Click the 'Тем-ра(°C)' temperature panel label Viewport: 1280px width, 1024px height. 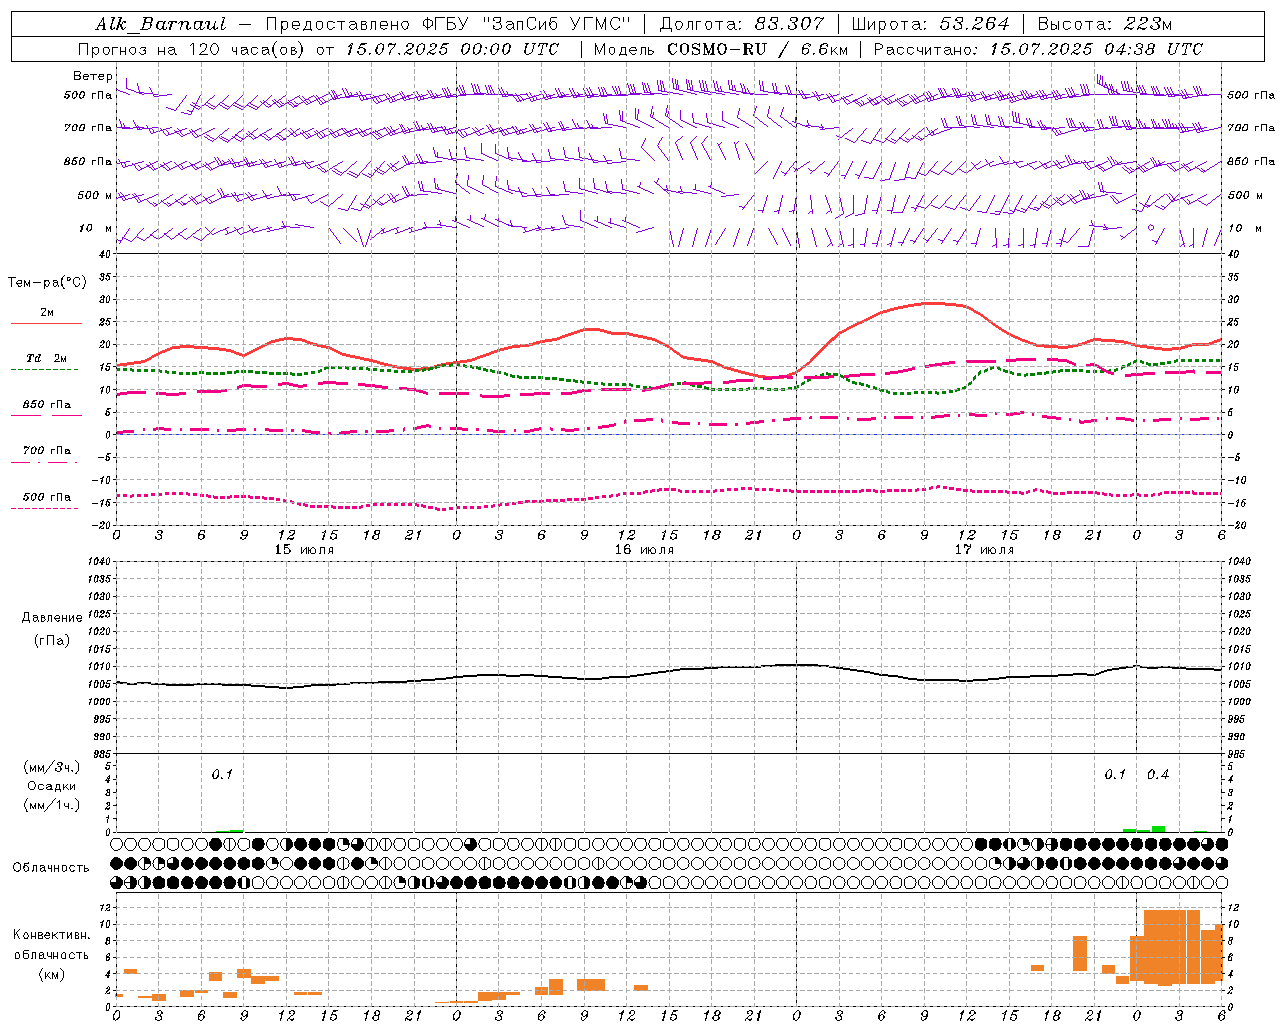pos(47,283)
